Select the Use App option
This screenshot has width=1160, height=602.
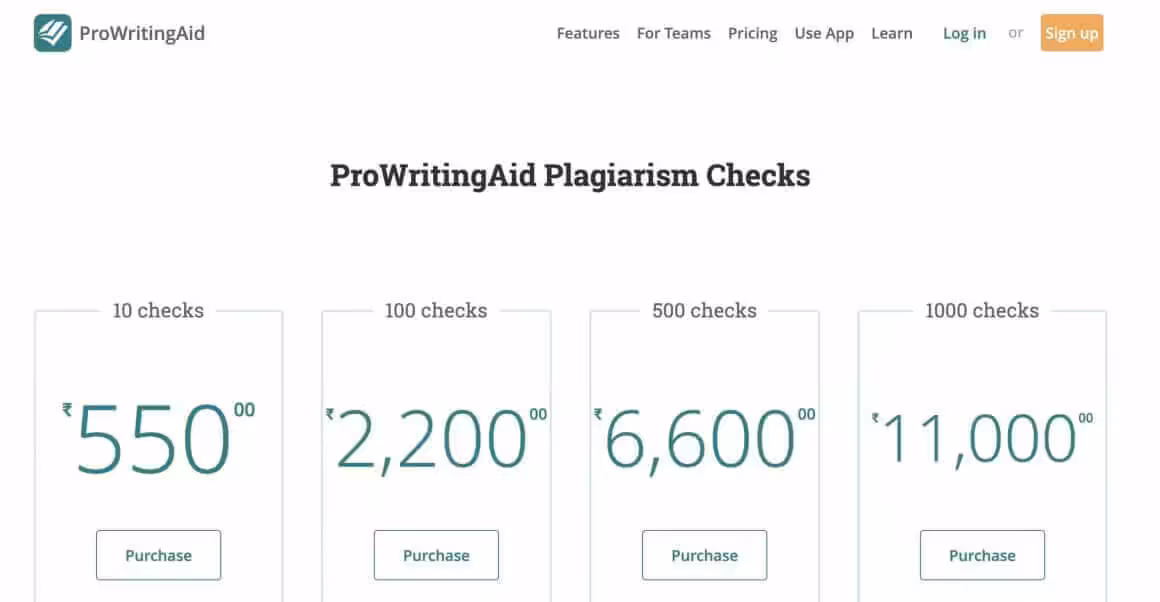[824, 33]
